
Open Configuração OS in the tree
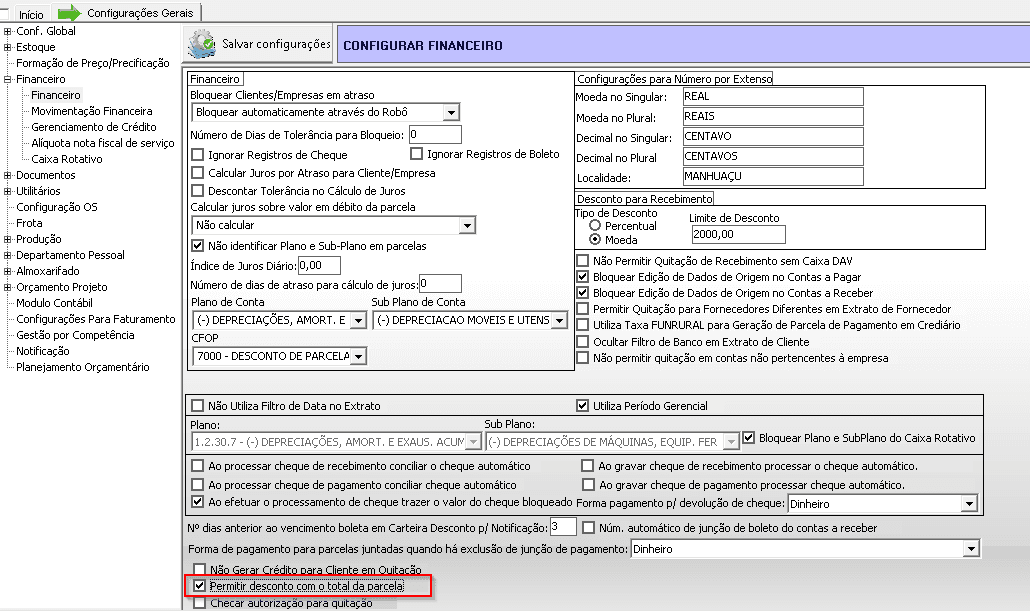pos(56,207)
